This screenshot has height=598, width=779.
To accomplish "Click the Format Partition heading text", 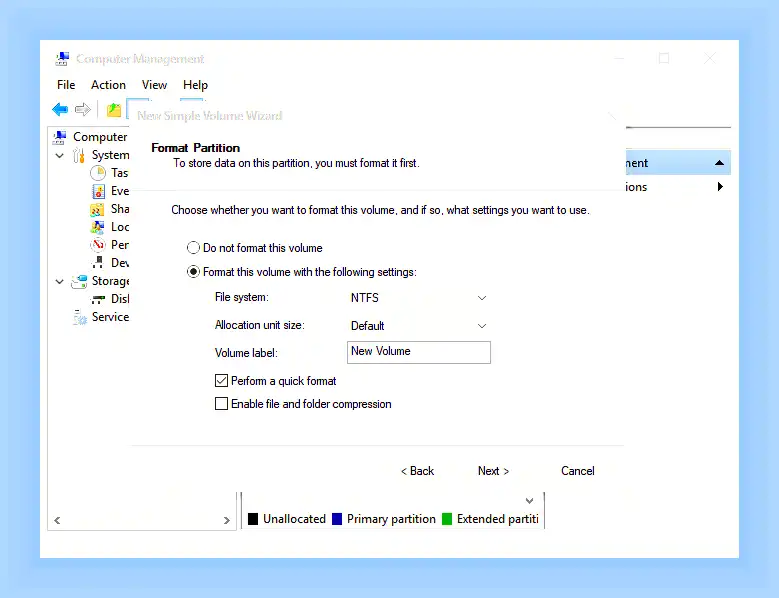I will [x=195, y=148].
